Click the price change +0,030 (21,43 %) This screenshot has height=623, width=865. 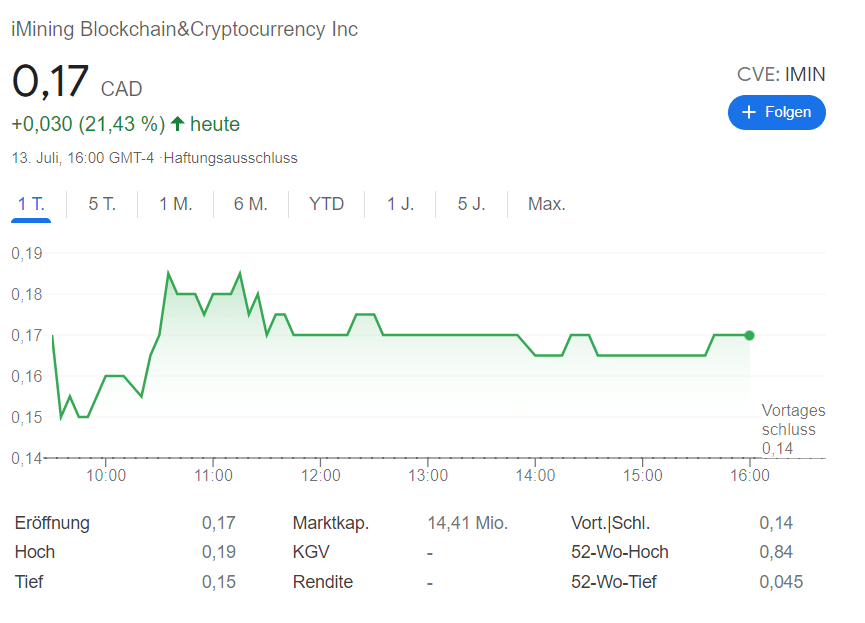pos(88,124)
